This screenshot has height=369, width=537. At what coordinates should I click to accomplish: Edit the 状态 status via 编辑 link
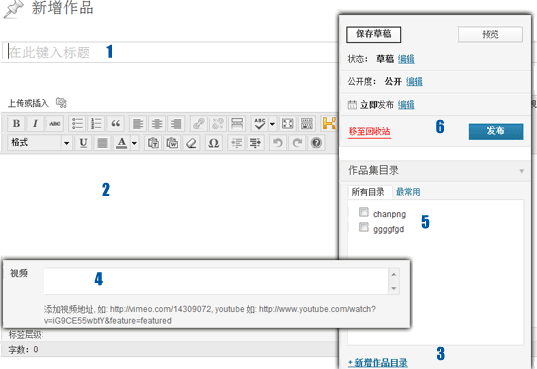(406, 59)
